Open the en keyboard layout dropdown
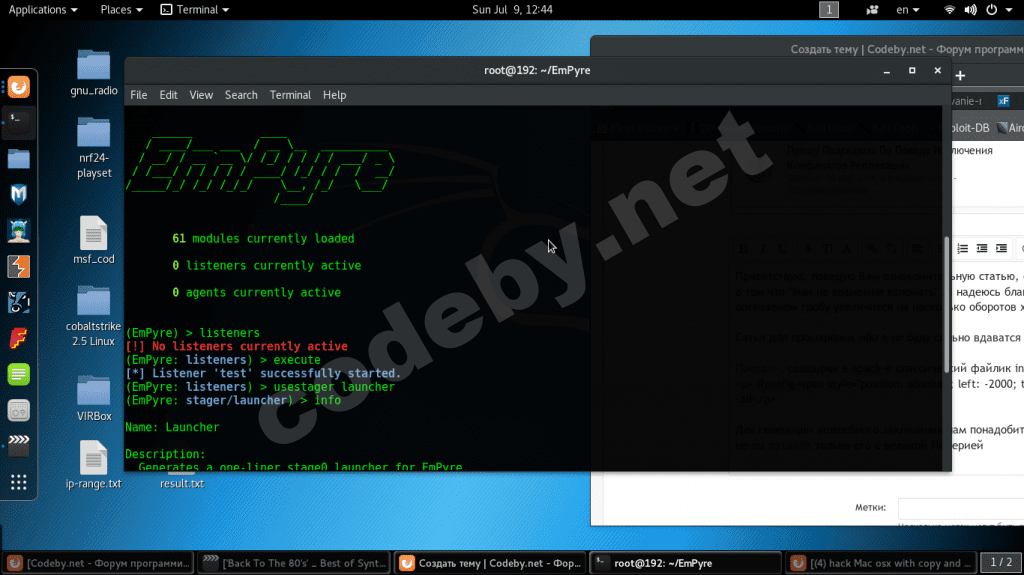The height and width of the screenshot is (575, 1024). [x=907, y=10]
